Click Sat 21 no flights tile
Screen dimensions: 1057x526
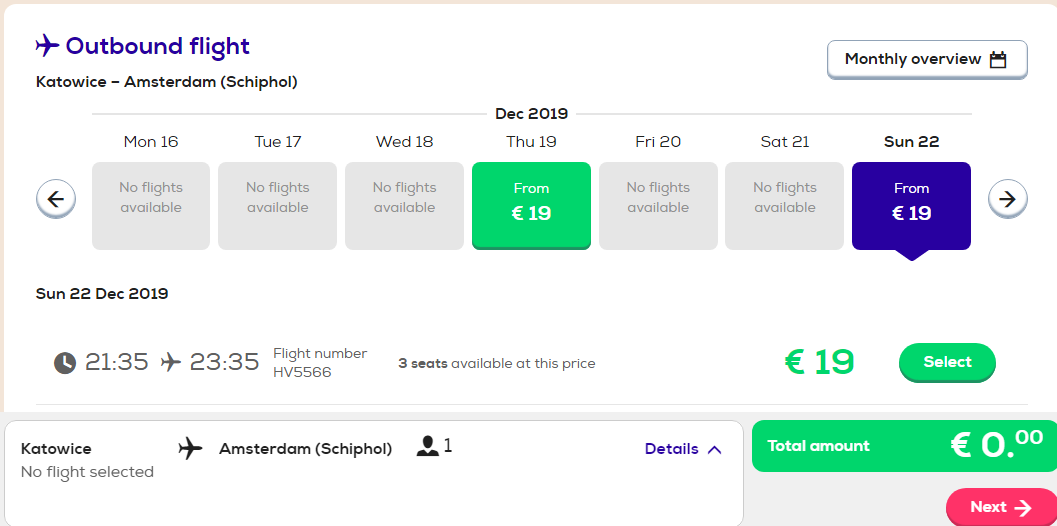click(x=785, y=206)
